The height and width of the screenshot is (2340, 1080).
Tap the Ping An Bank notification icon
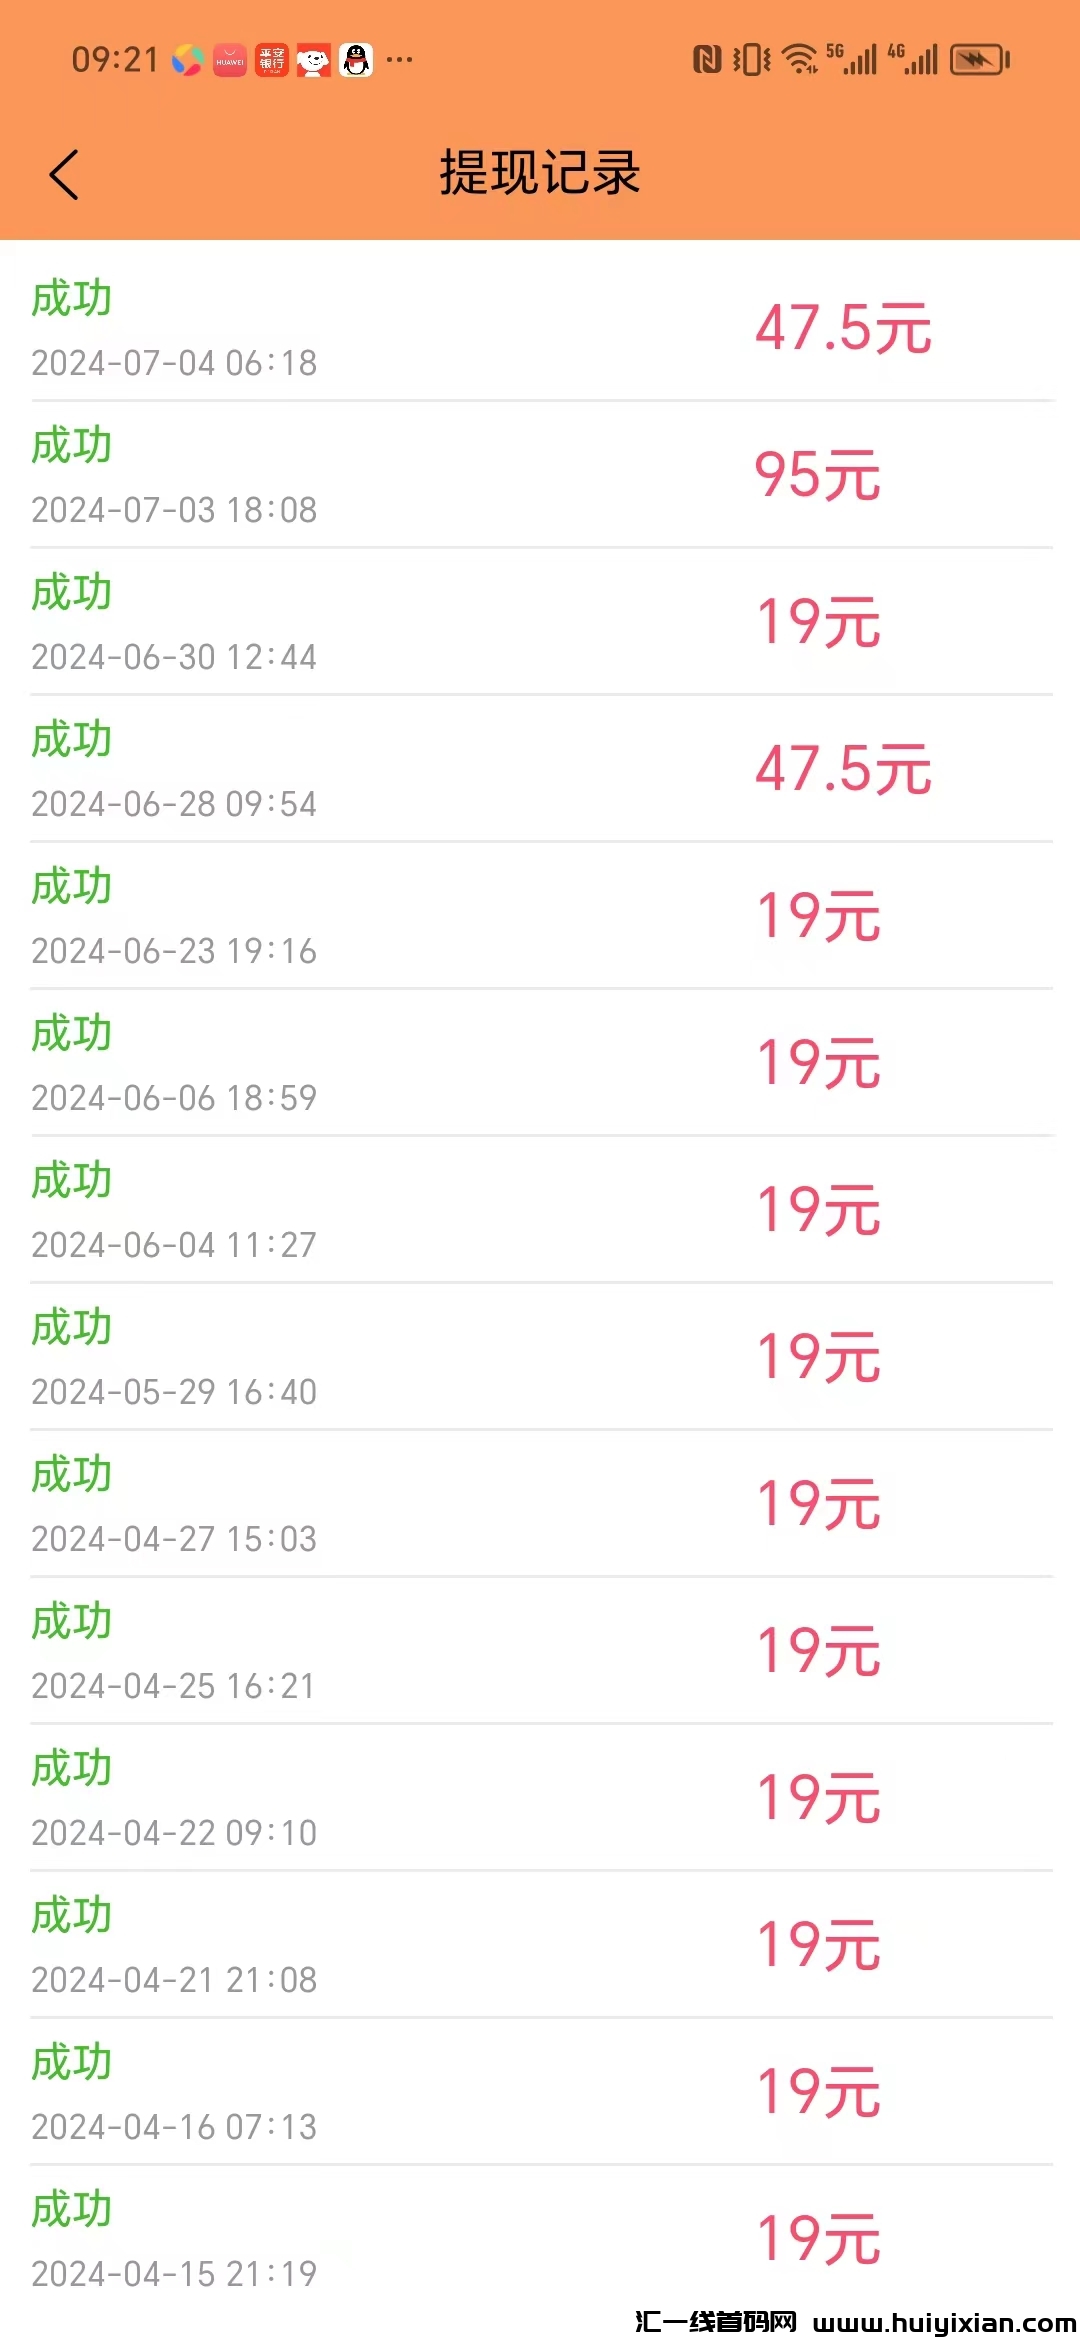(x=272, y=60)
